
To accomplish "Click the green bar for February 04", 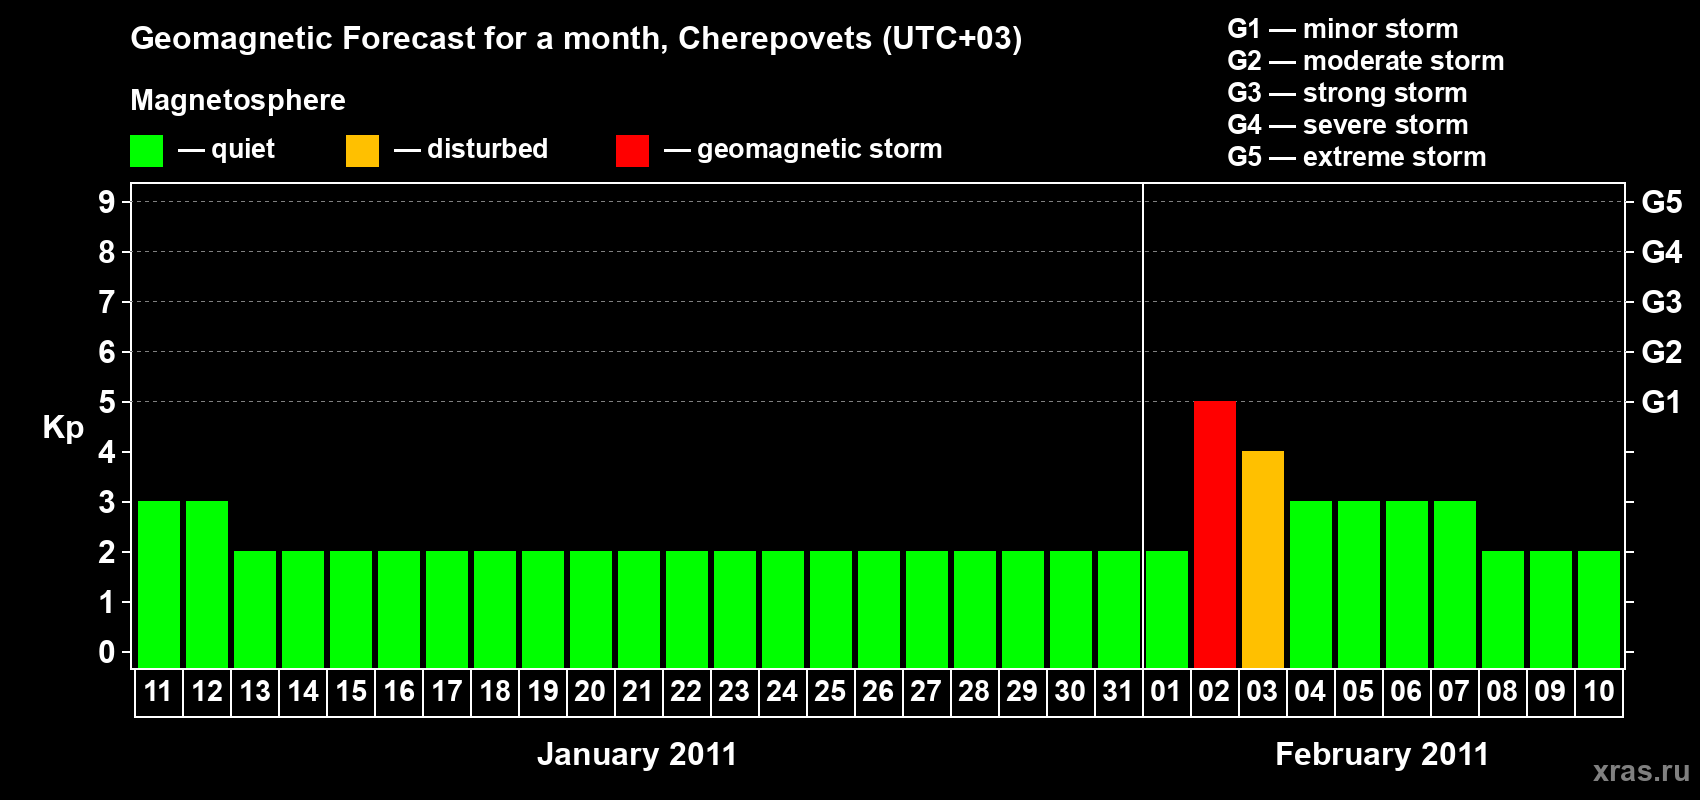I will [x=1310, y=584].
